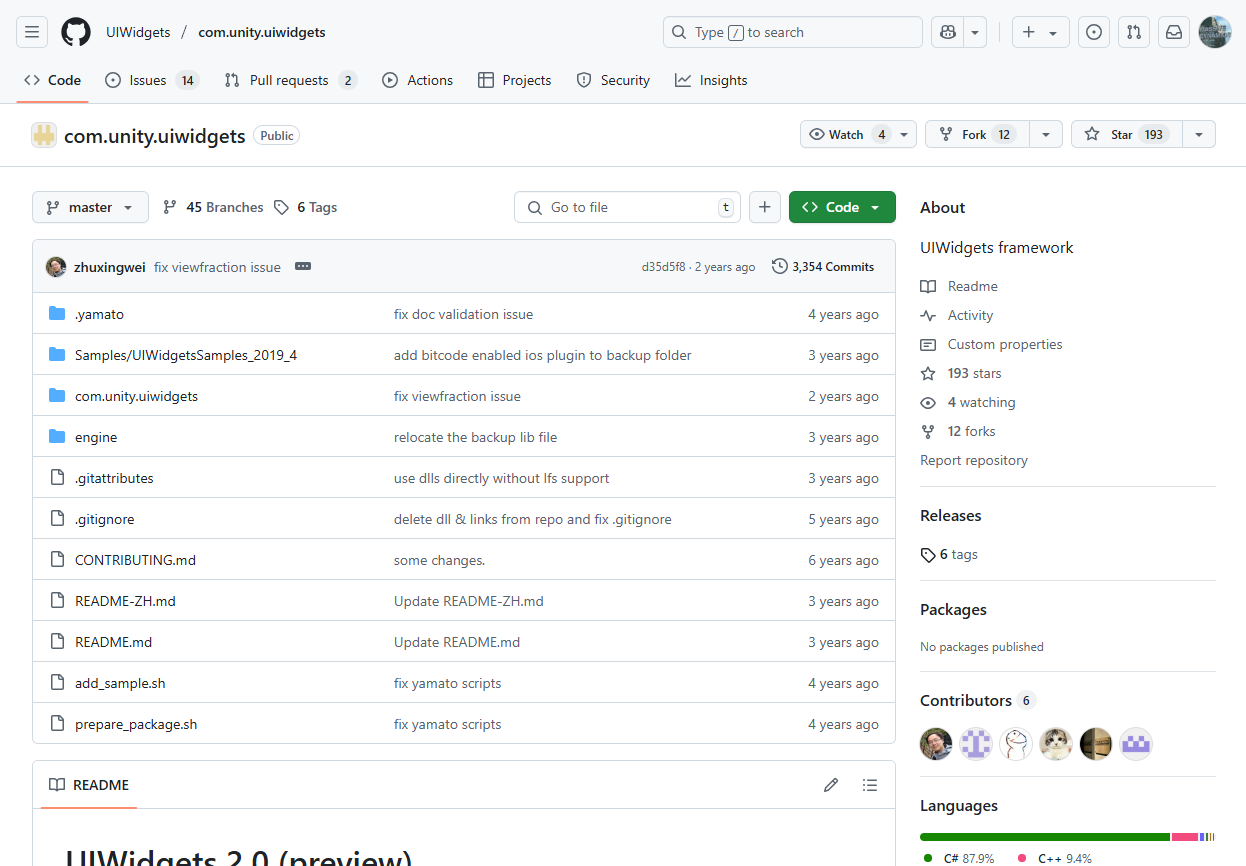Open the .gitattributes file
The height and width of the screenshot is (866, 1246).
click(114, 478)
